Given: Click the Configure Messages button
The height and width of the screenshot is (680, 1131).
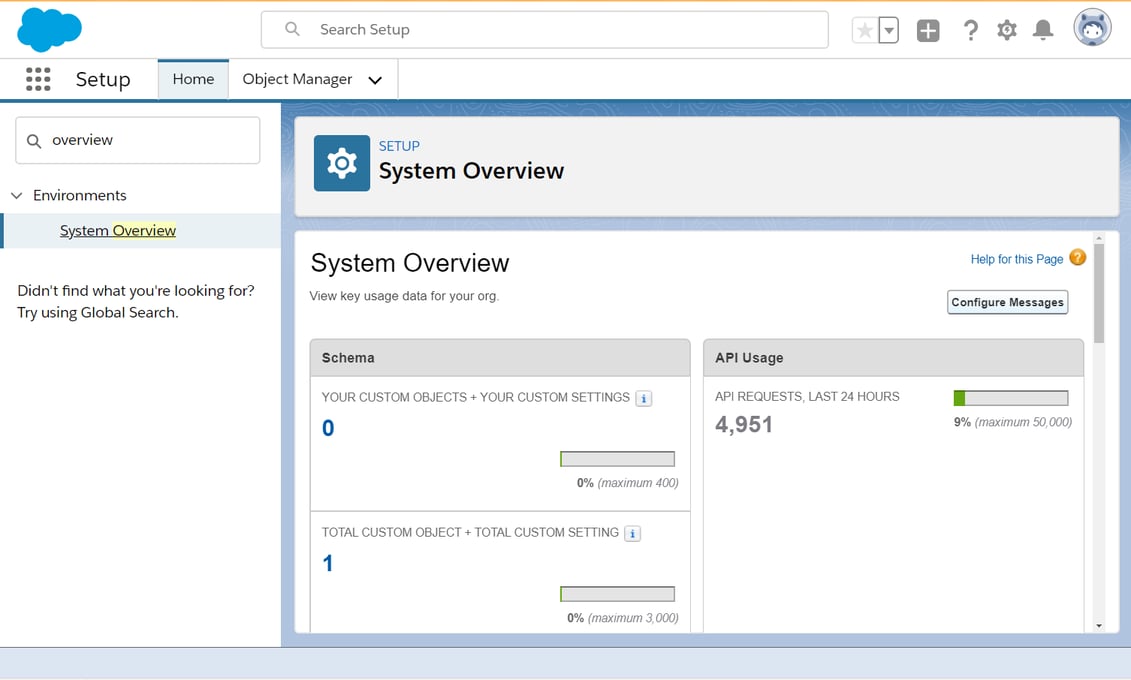Looking at the screenshot, I should 1007,301.
